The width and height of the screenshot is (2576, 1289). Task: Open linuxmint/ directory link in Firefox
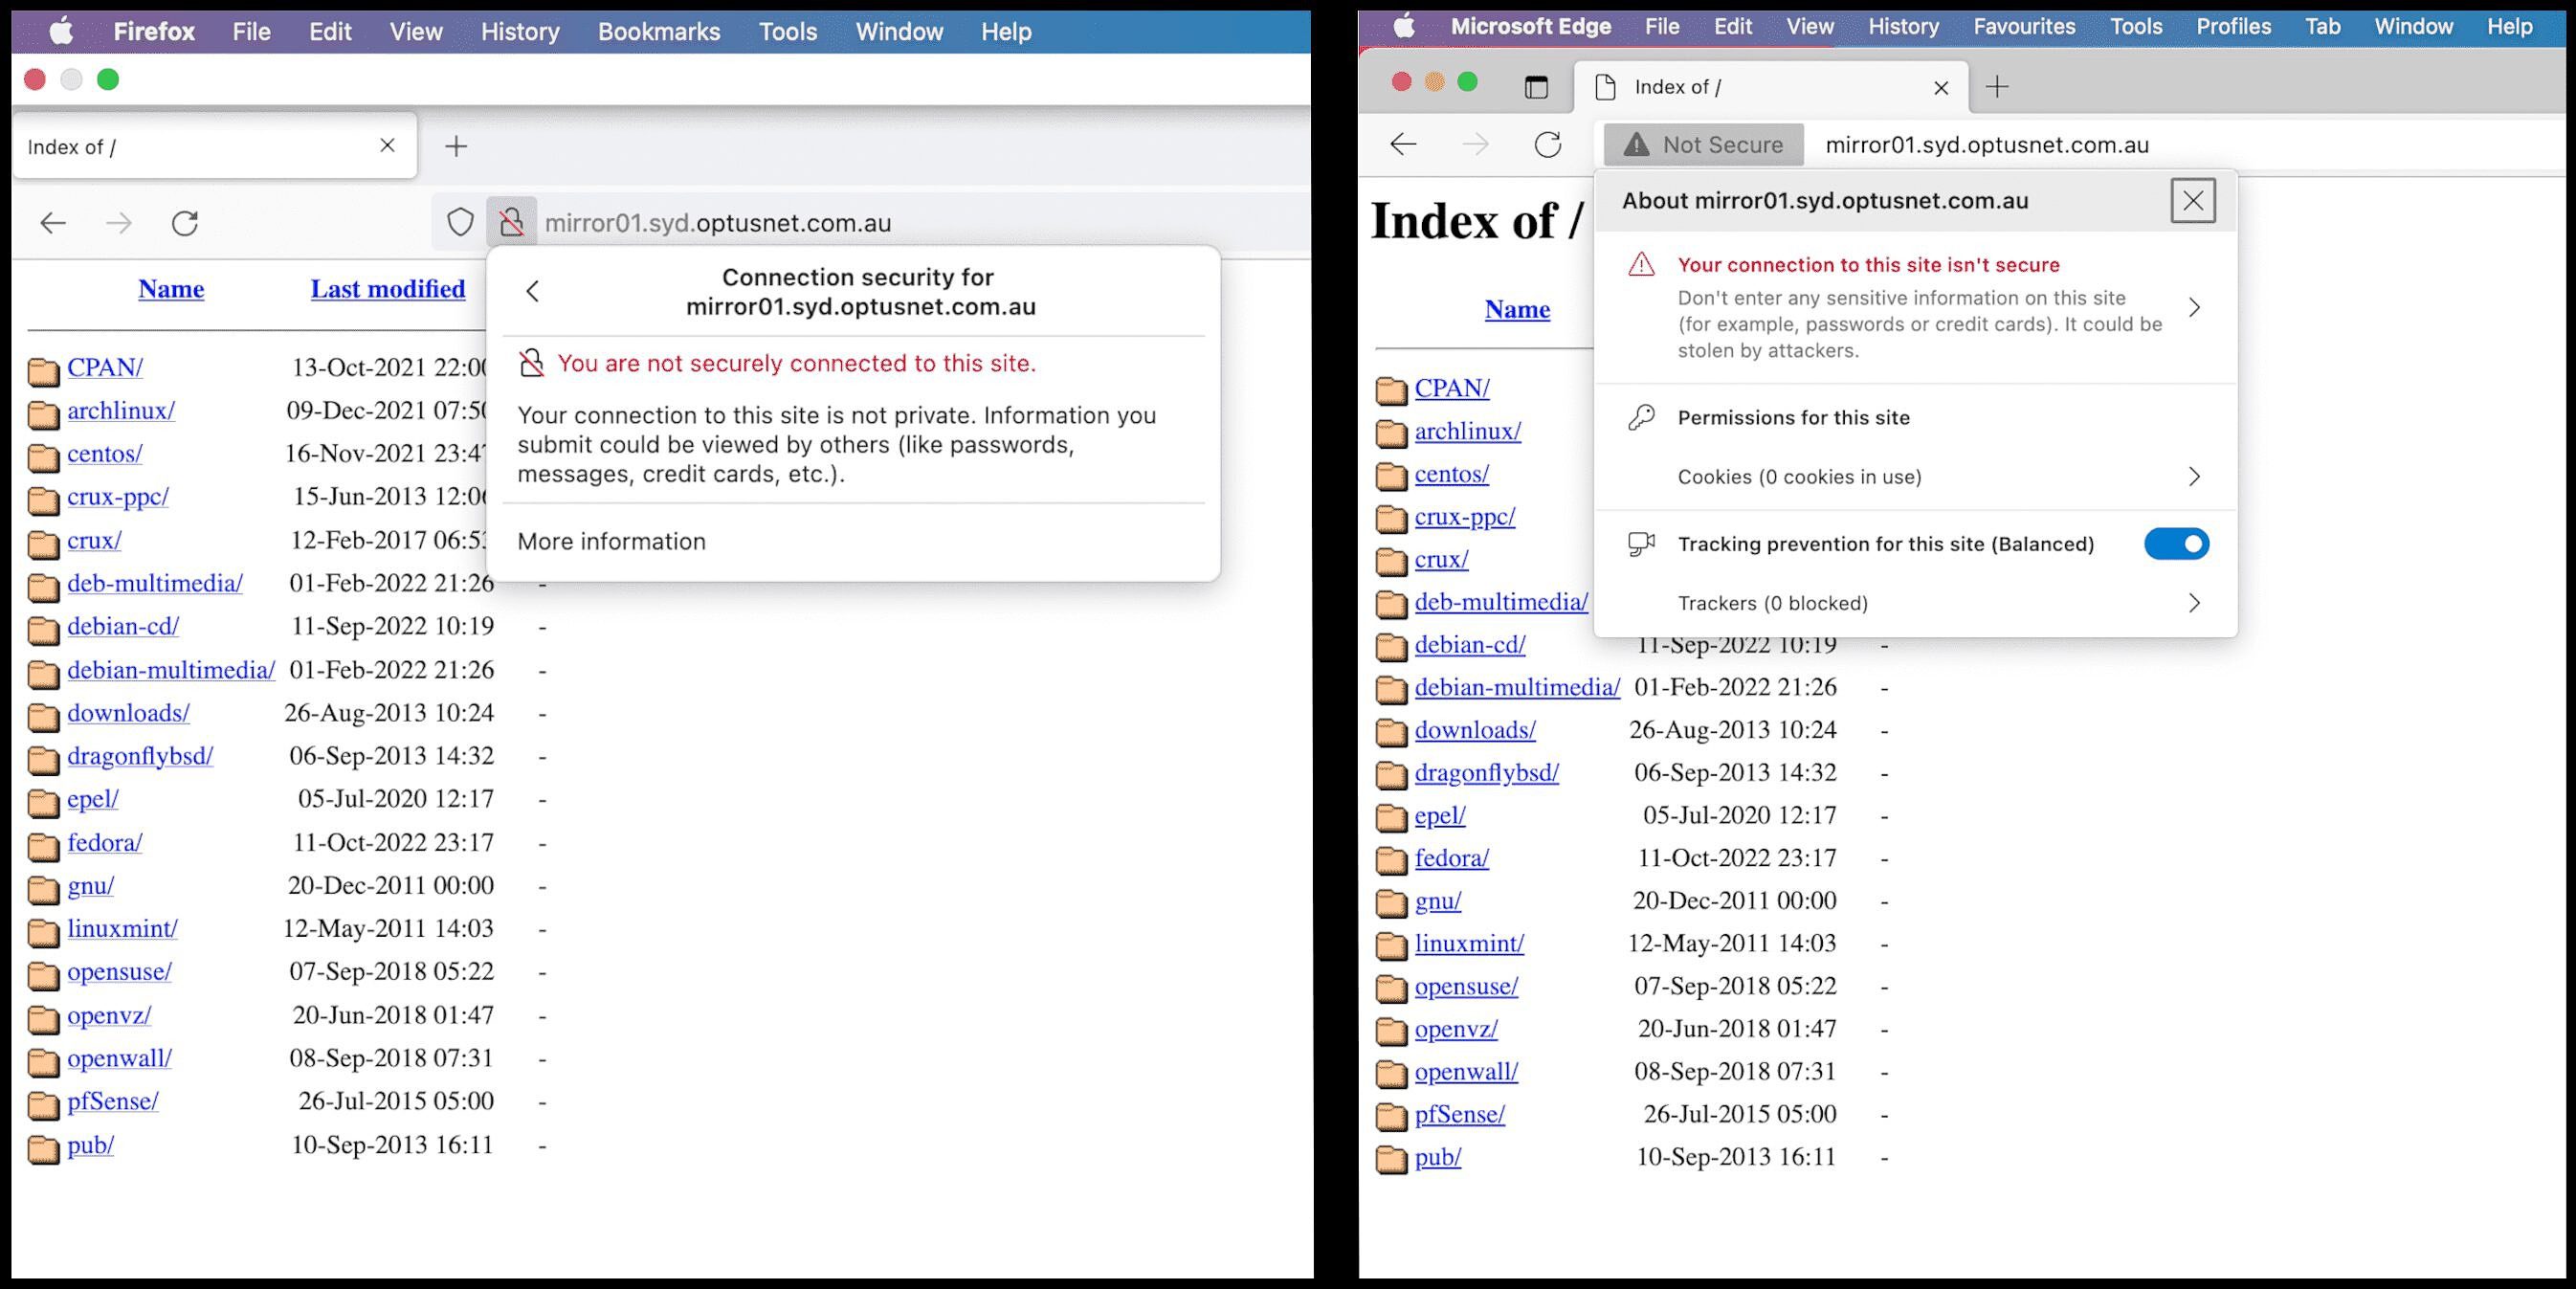122,928
